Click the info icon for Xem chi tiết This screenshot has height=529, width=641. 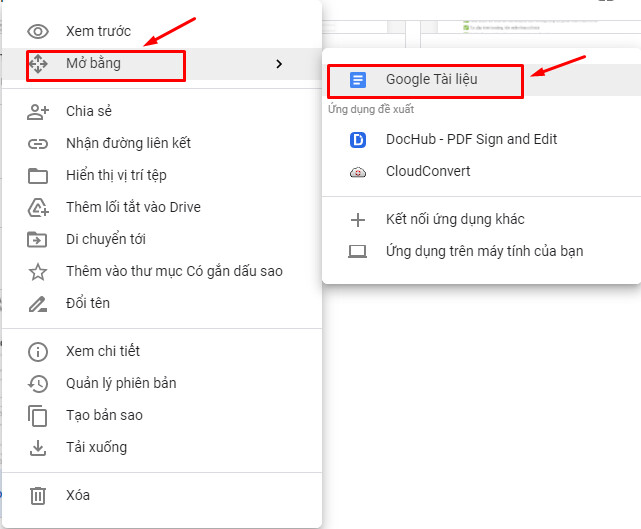coord(38,352)
